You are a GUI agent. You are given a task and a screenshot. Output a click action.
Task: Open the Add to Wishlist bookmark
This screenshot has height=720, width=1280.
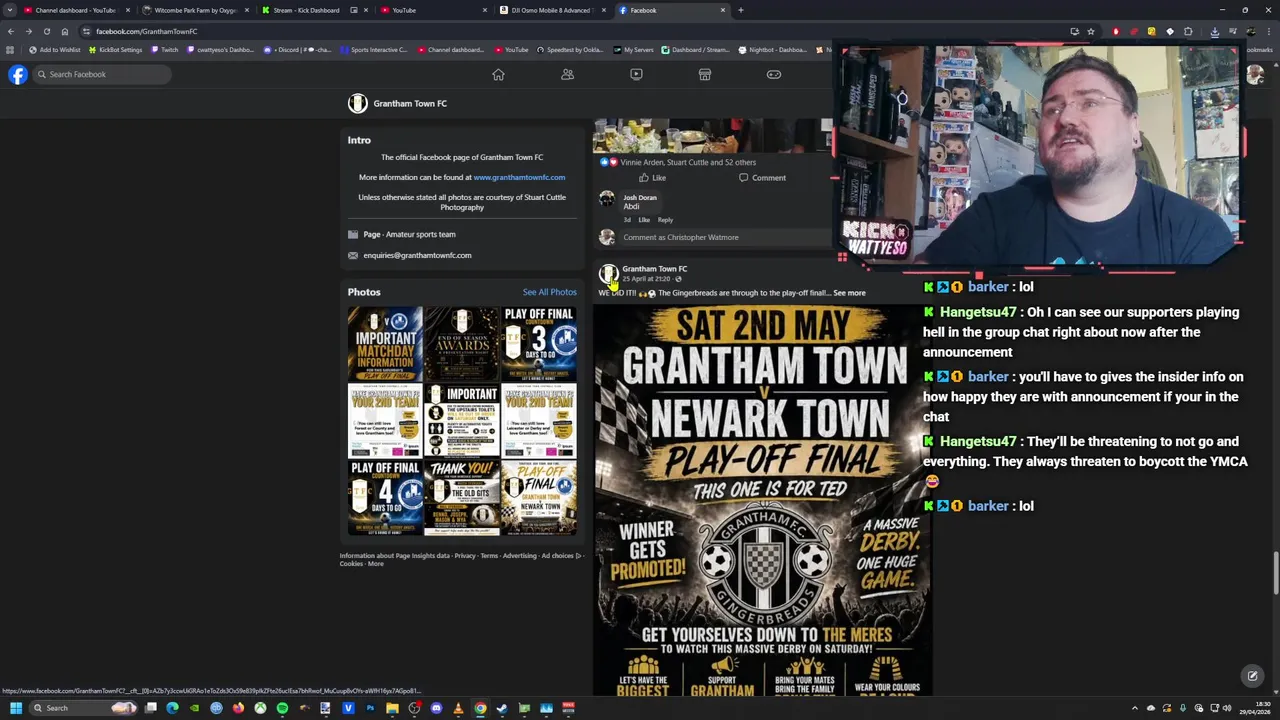tap(55, 50)
